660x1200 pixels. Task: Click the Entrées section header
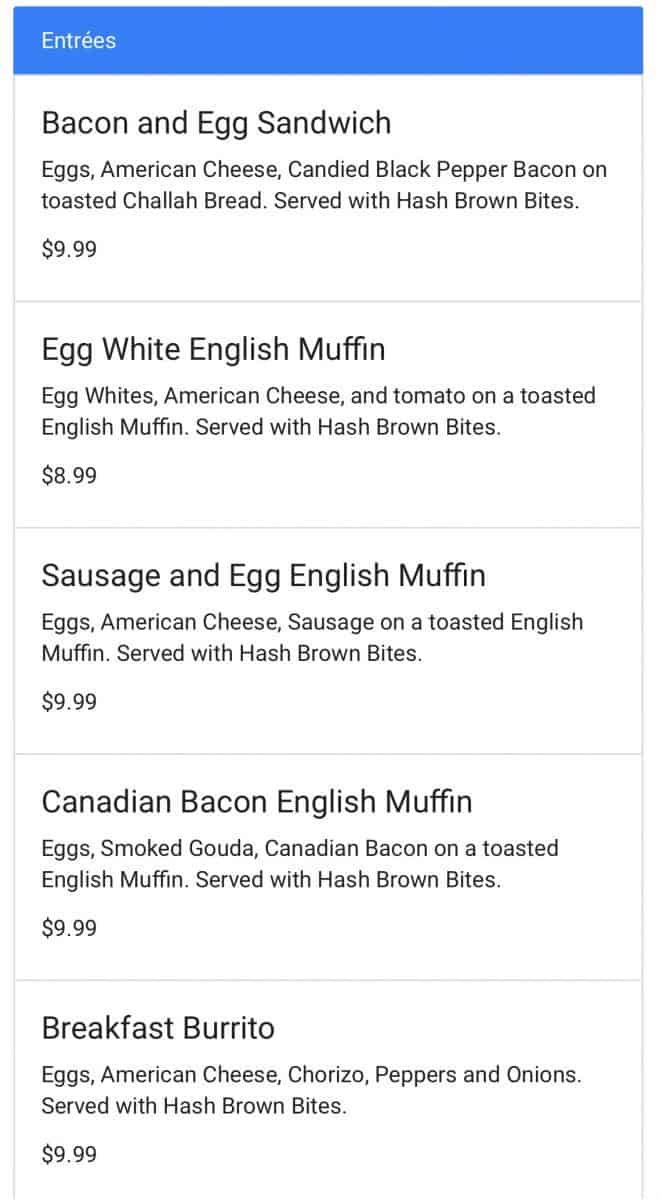[79, 41]
